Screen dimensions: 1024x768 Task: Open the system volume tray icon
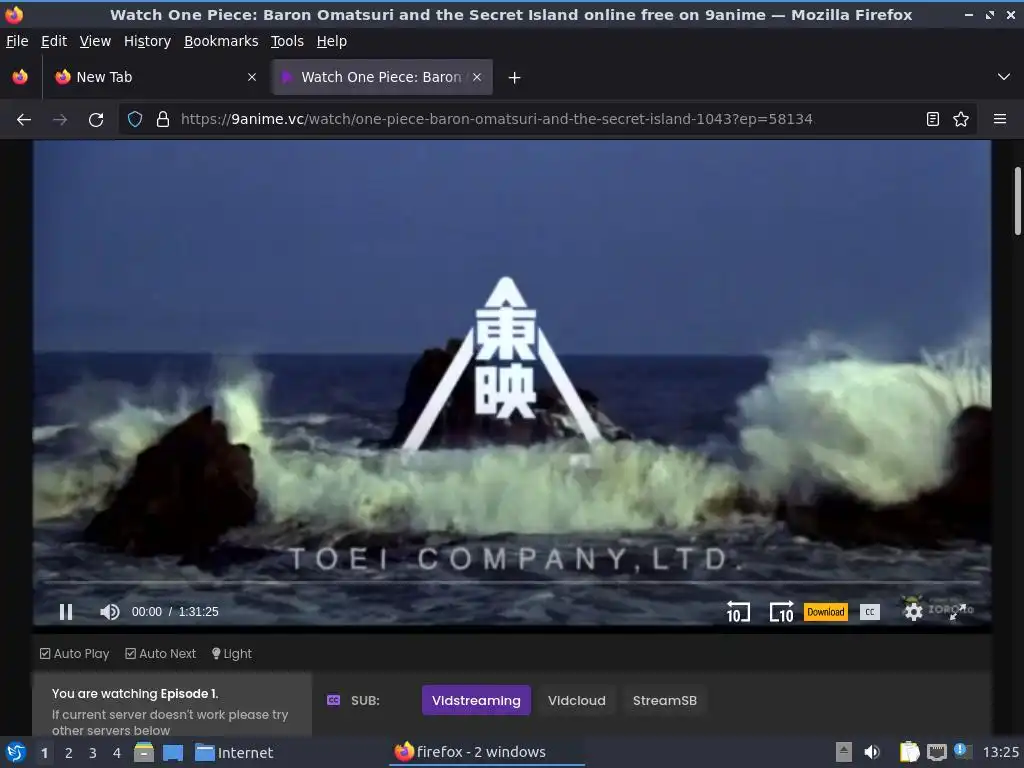tap(872, 752)
